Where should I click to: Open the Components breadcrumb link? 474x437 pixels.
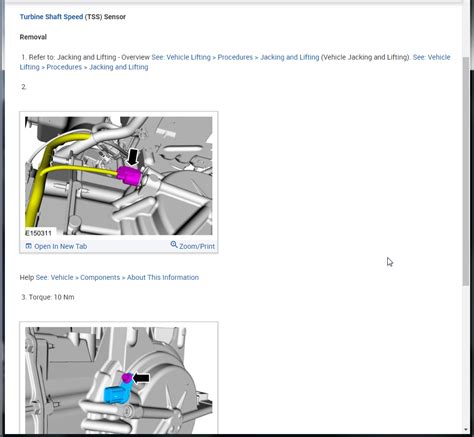[100, 277]
